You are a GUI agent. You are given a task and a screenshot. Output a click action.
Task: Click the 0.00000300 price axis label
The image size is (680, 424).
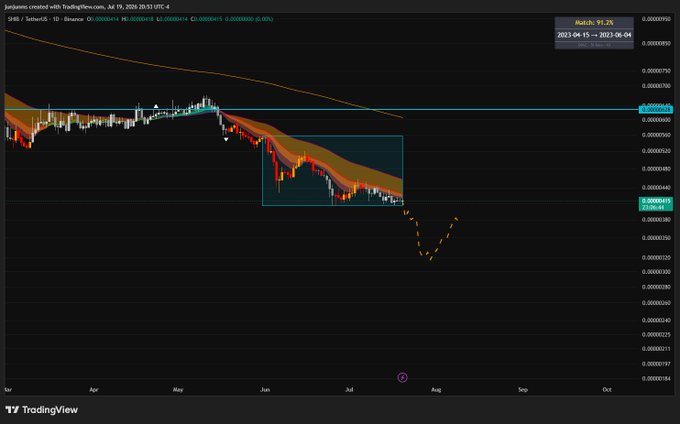pyautogui.click(x=656, y=272)
